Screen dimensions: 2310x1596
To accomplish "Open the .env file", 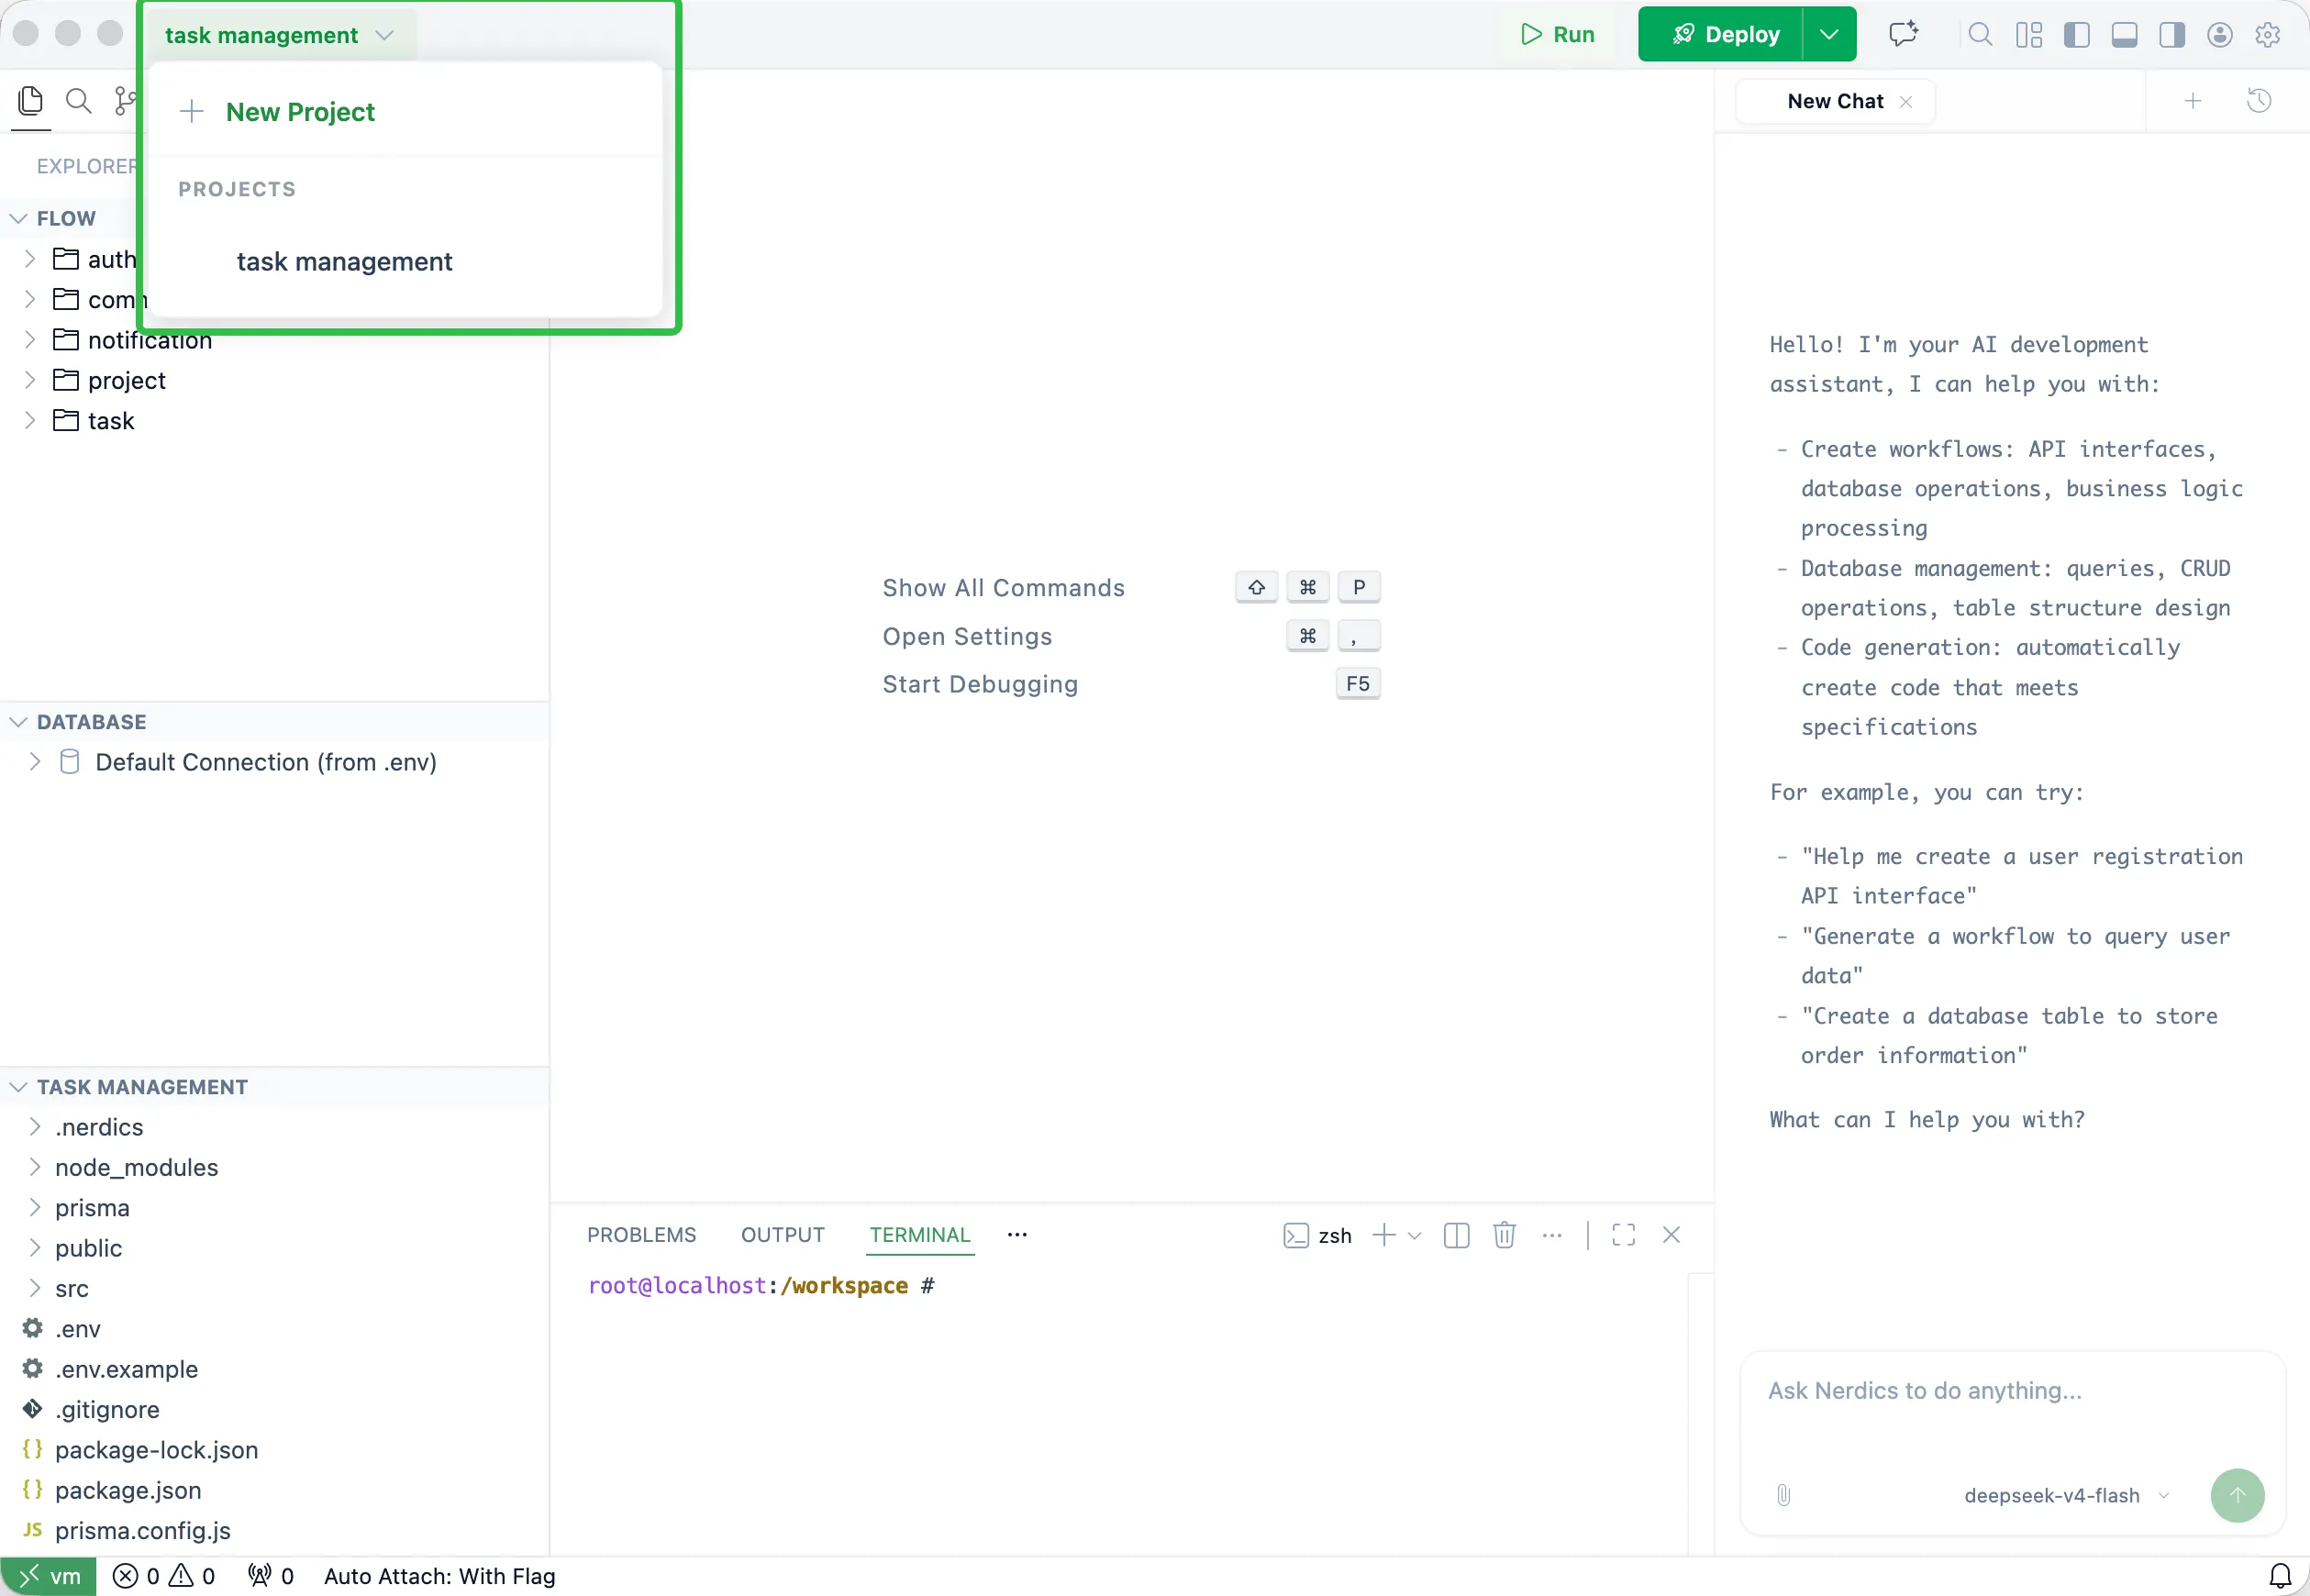I will (x=77, y=1329).
